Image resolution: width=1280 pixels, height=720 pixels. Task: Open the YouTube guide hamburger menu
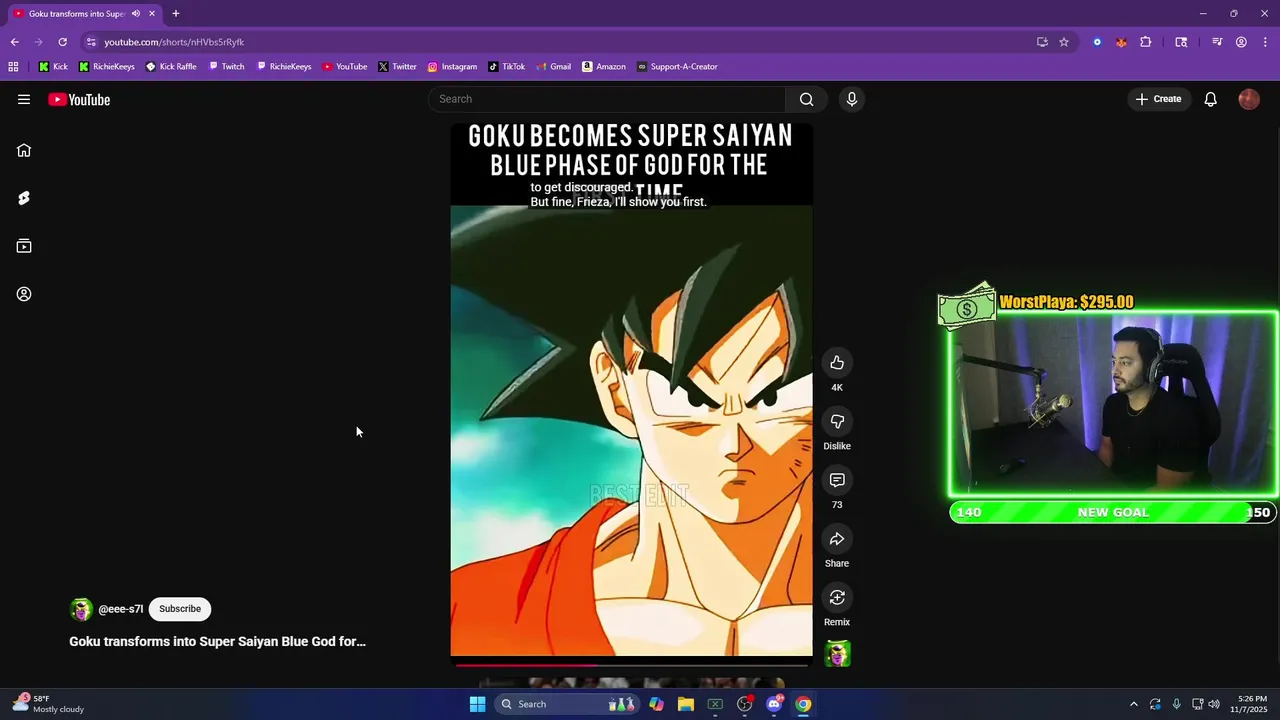pos(24,99)
